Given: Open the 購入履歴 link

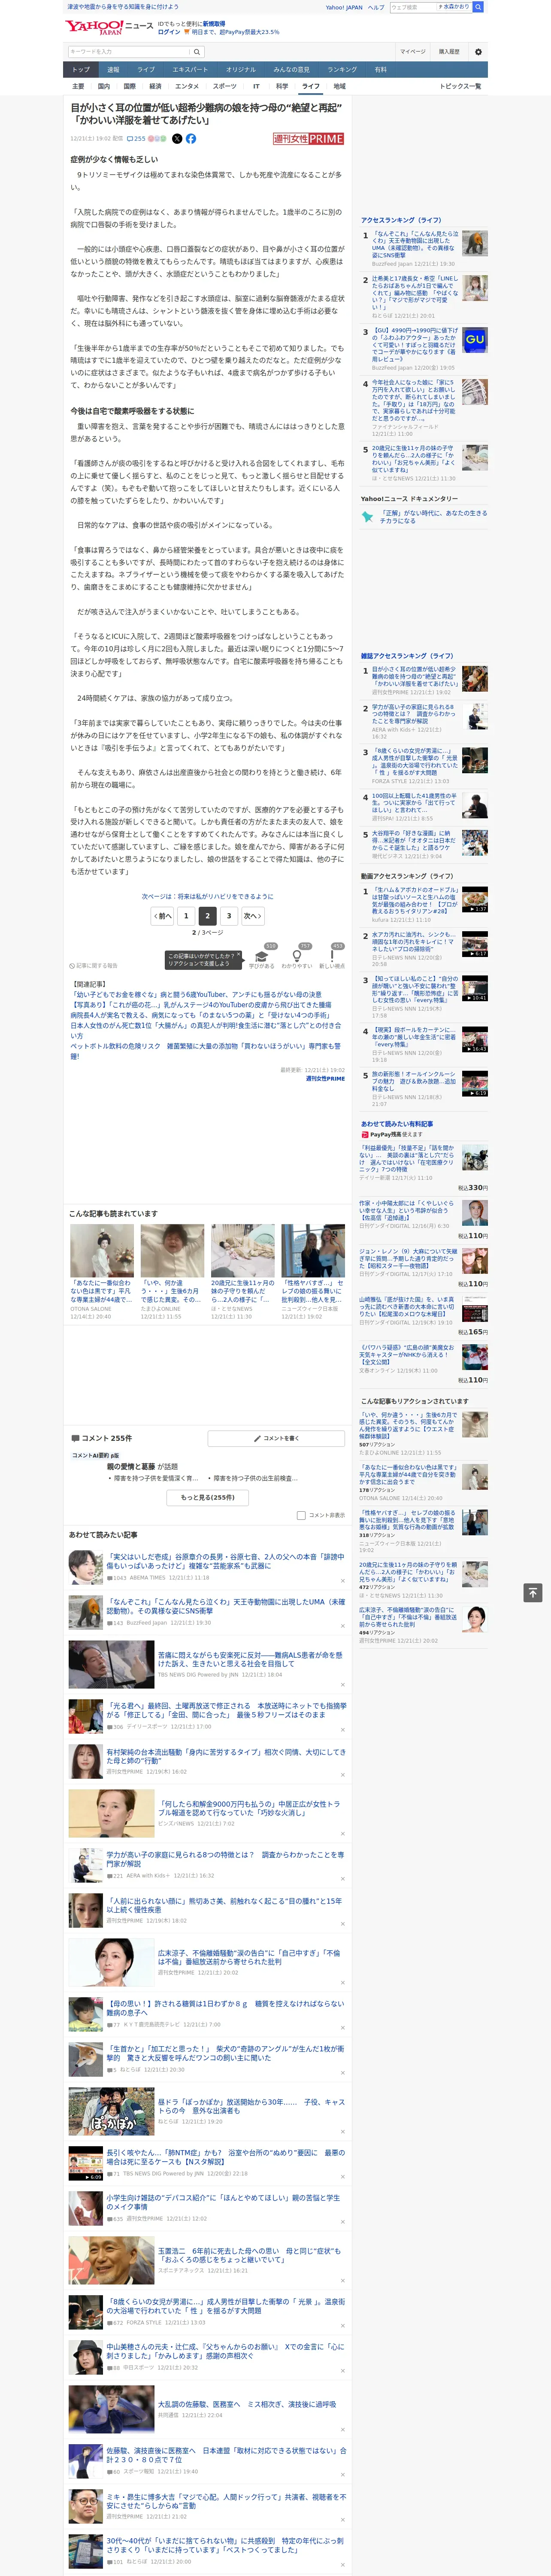Looking at the screenshot, I should pos(449,51).
